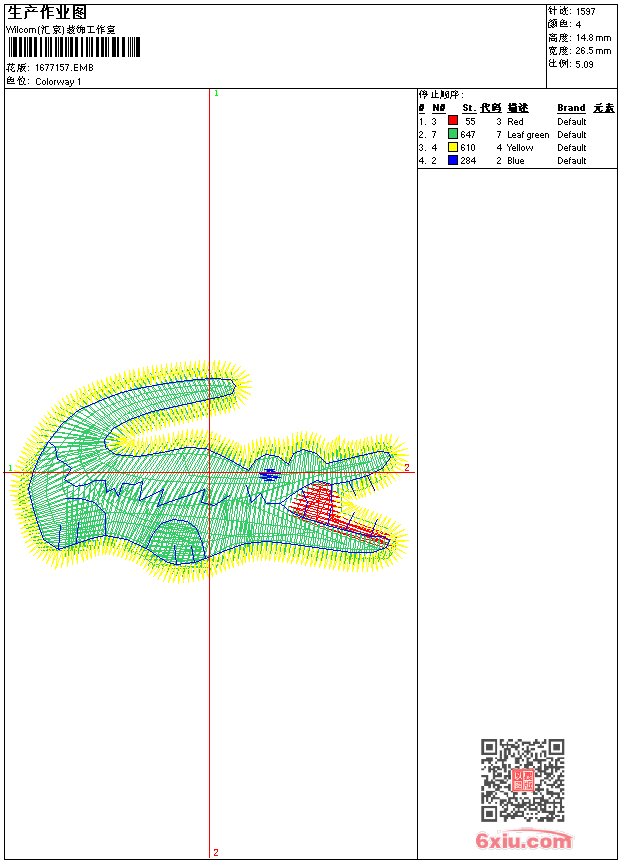The height and width of the screenshot is (860, 620).
Task: Click the color count value 4 in header
Action: [x=578, y=24]
